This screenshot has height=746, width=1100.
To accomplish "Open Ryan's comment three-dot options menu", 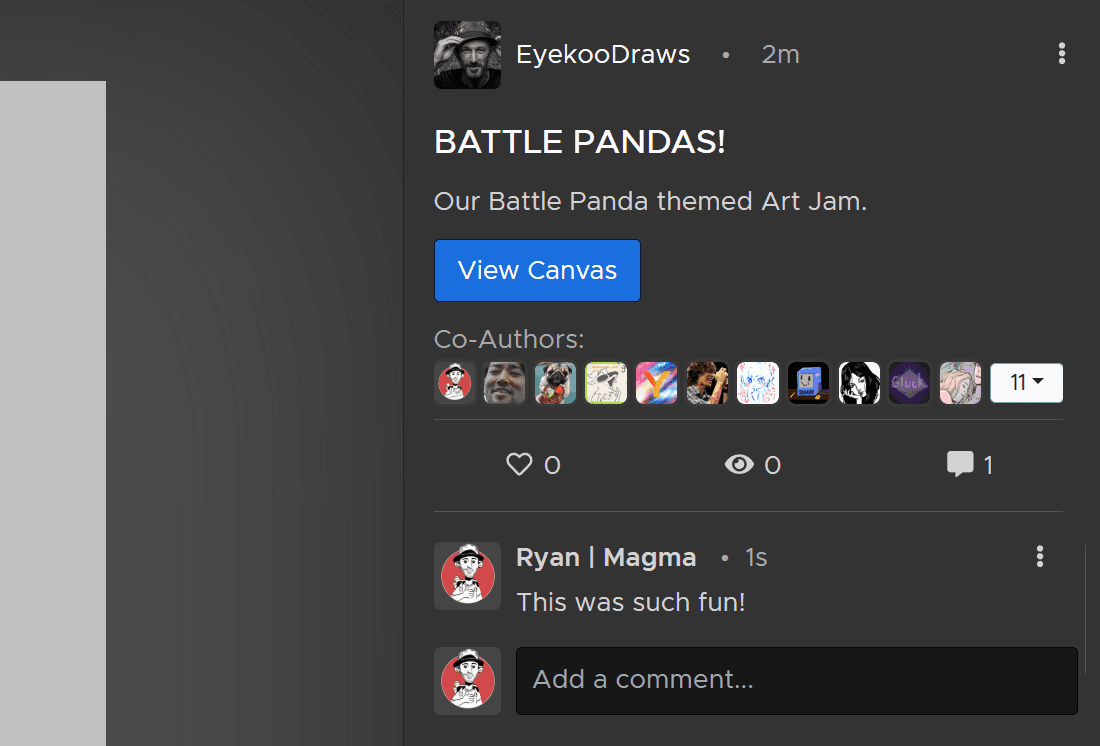I will pos(1040,557).
